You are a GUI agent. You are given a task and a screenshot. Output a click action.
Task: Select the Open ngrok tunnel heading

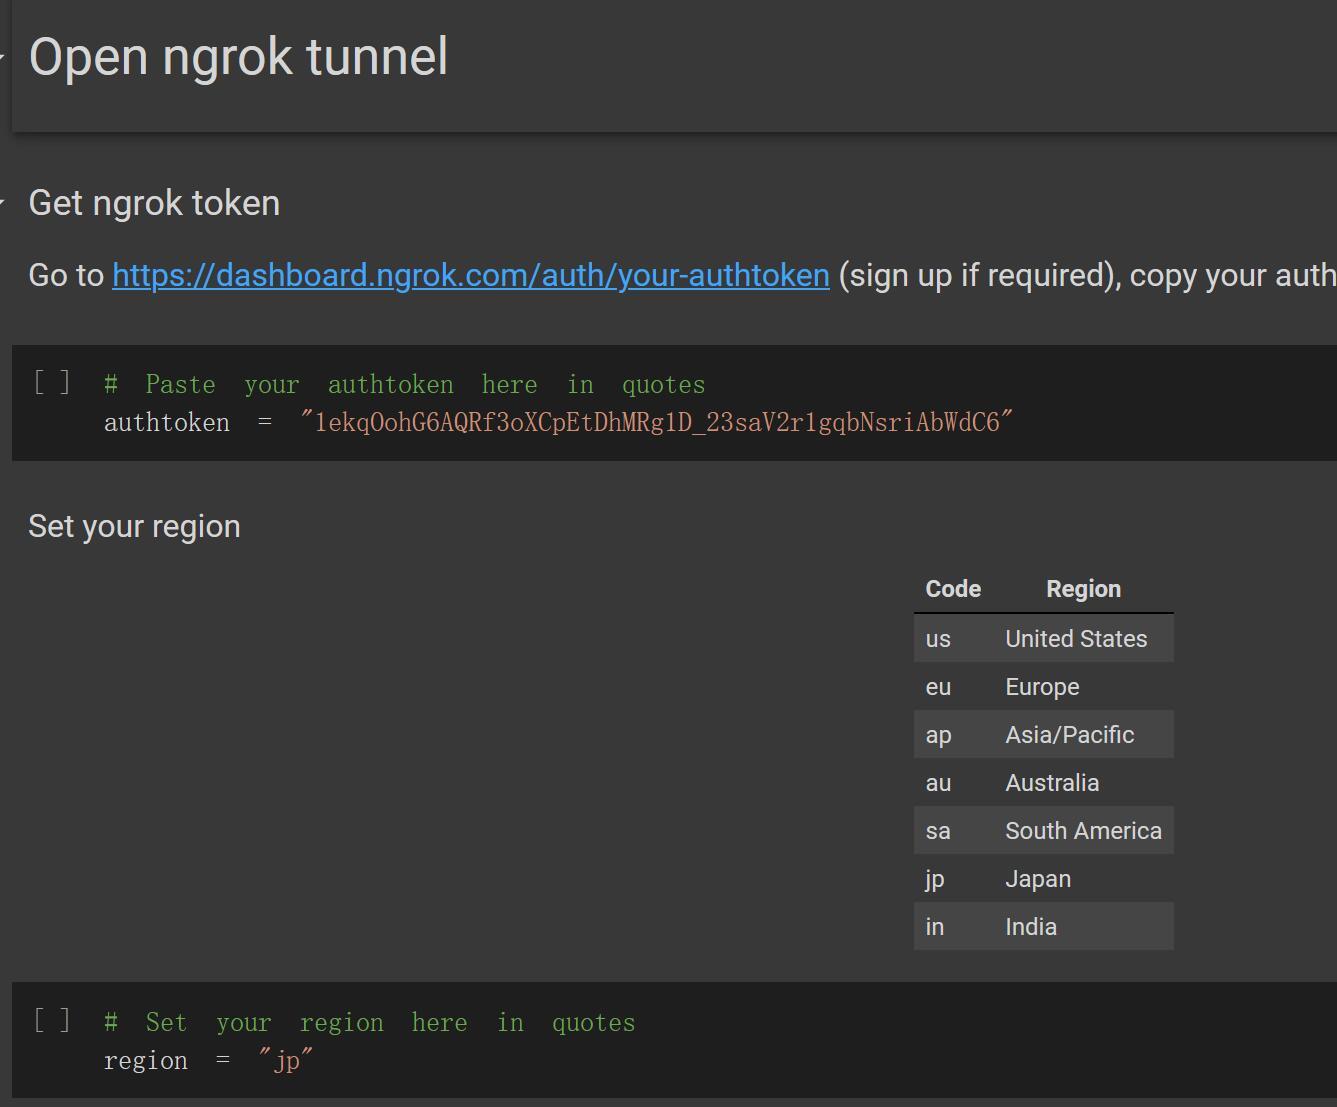click(x=239, y=56)
